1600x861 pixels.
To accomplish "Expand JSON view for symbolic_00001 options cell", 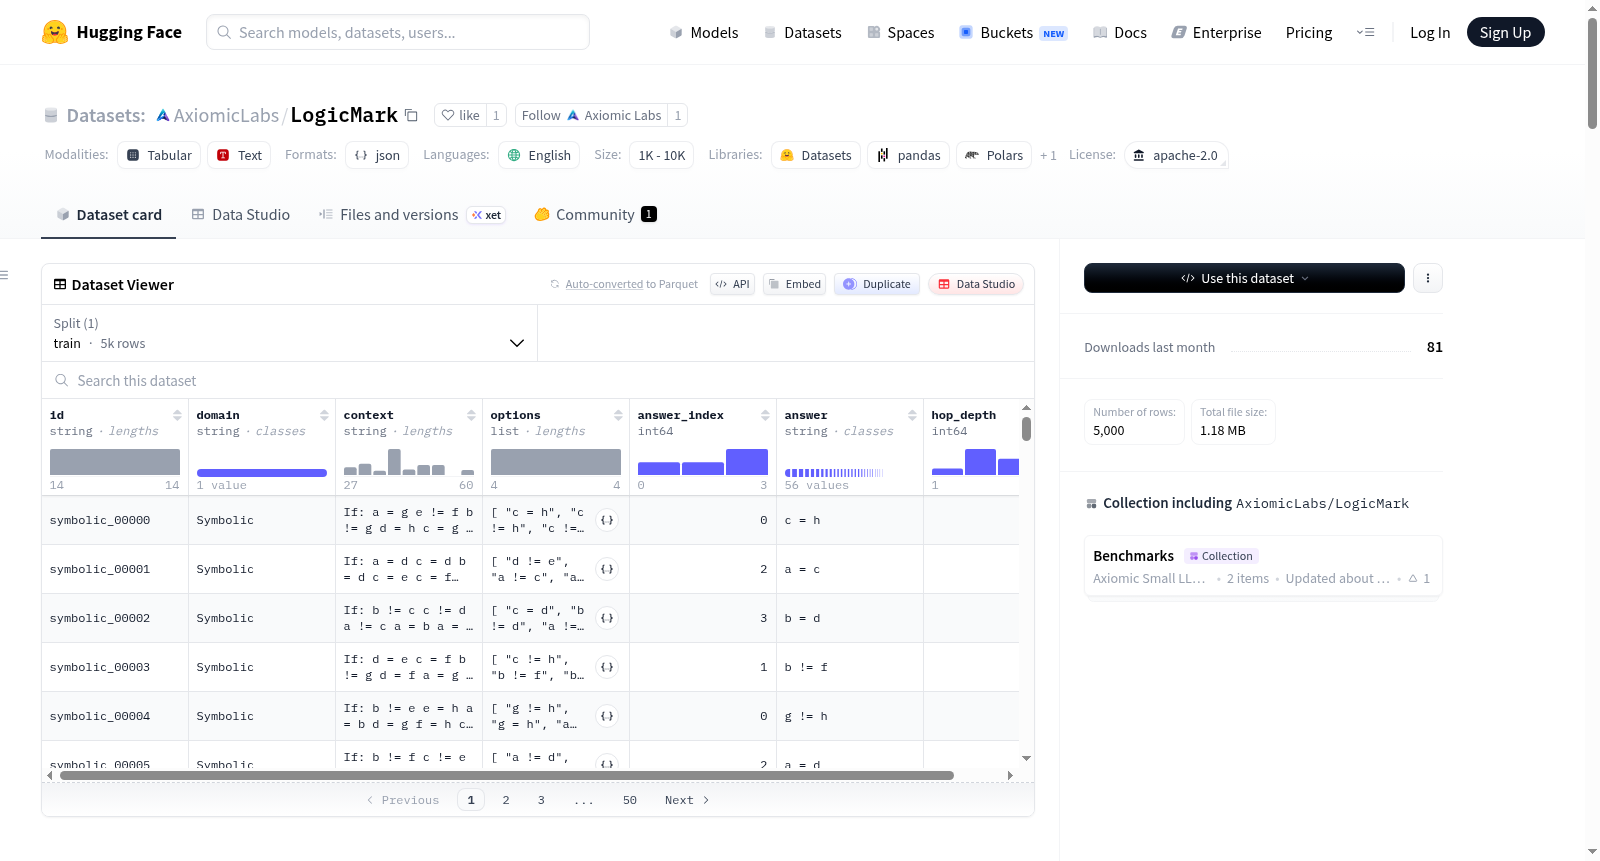I will pos(607,569).
